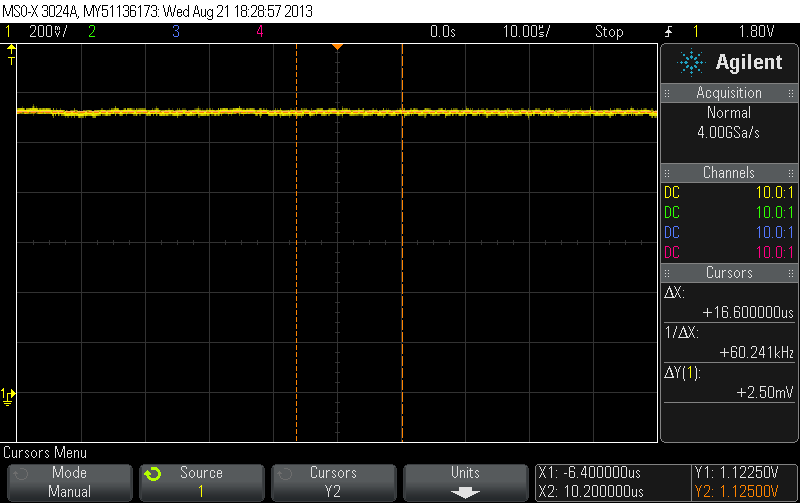
Task: Click the Acquisition panel header
Action: (x=729, y=93)
